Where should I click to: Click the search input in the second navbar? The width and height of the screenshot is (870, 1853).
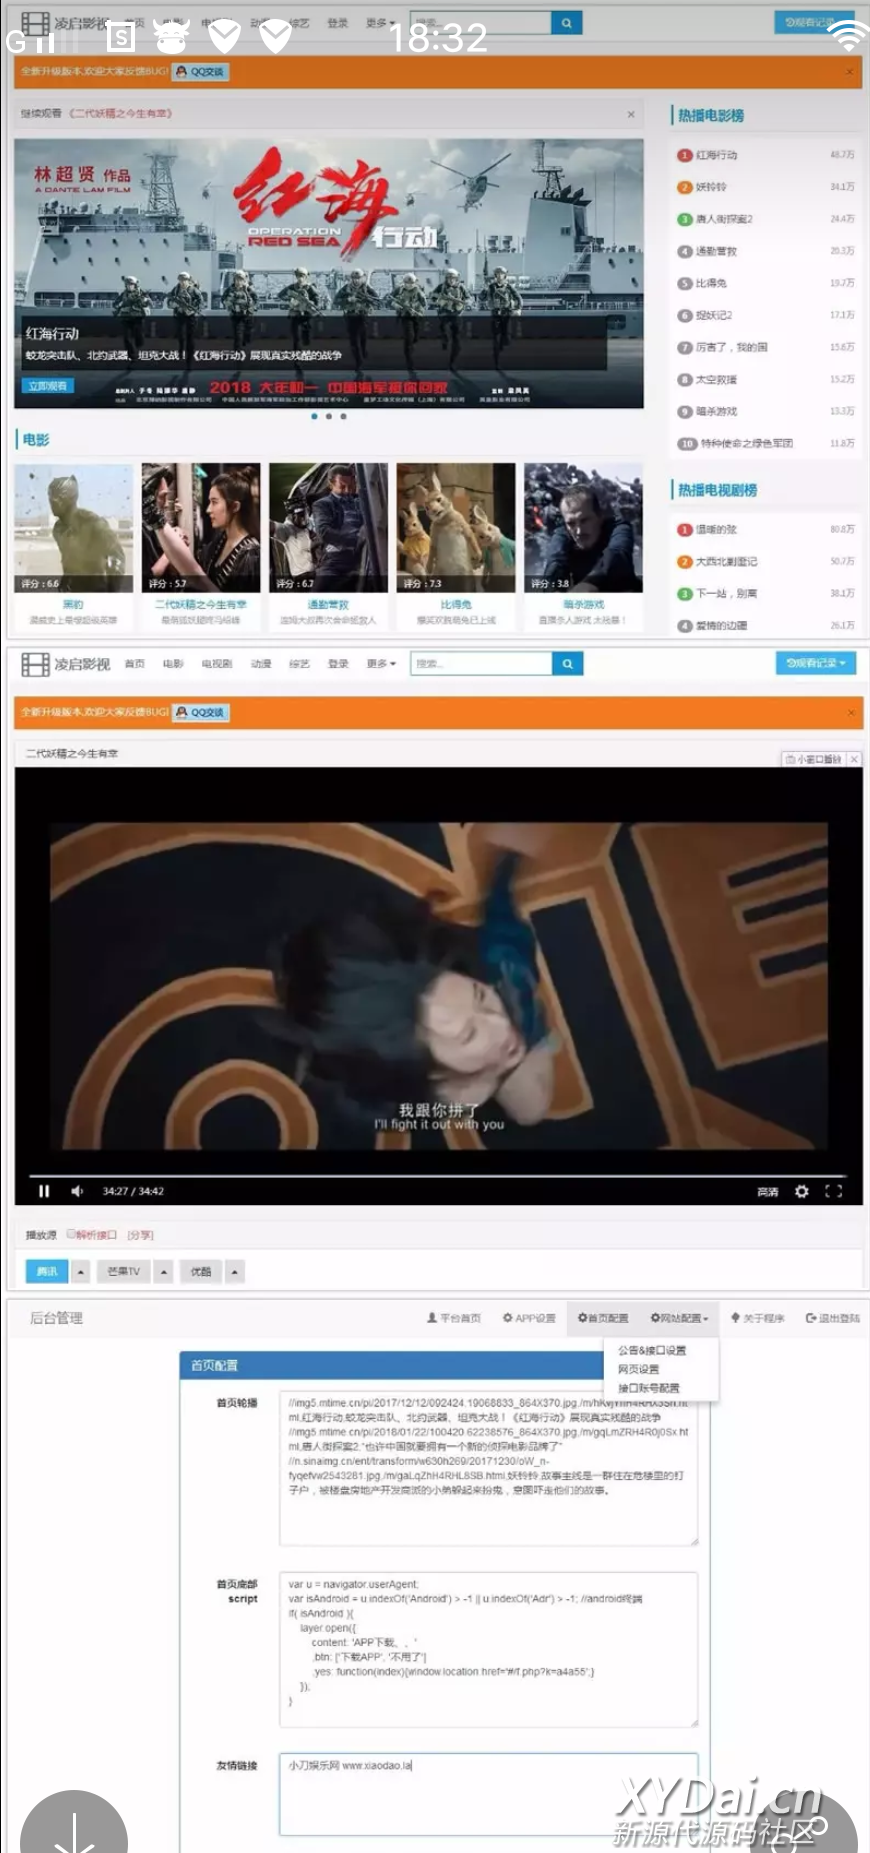click(481, 663)
